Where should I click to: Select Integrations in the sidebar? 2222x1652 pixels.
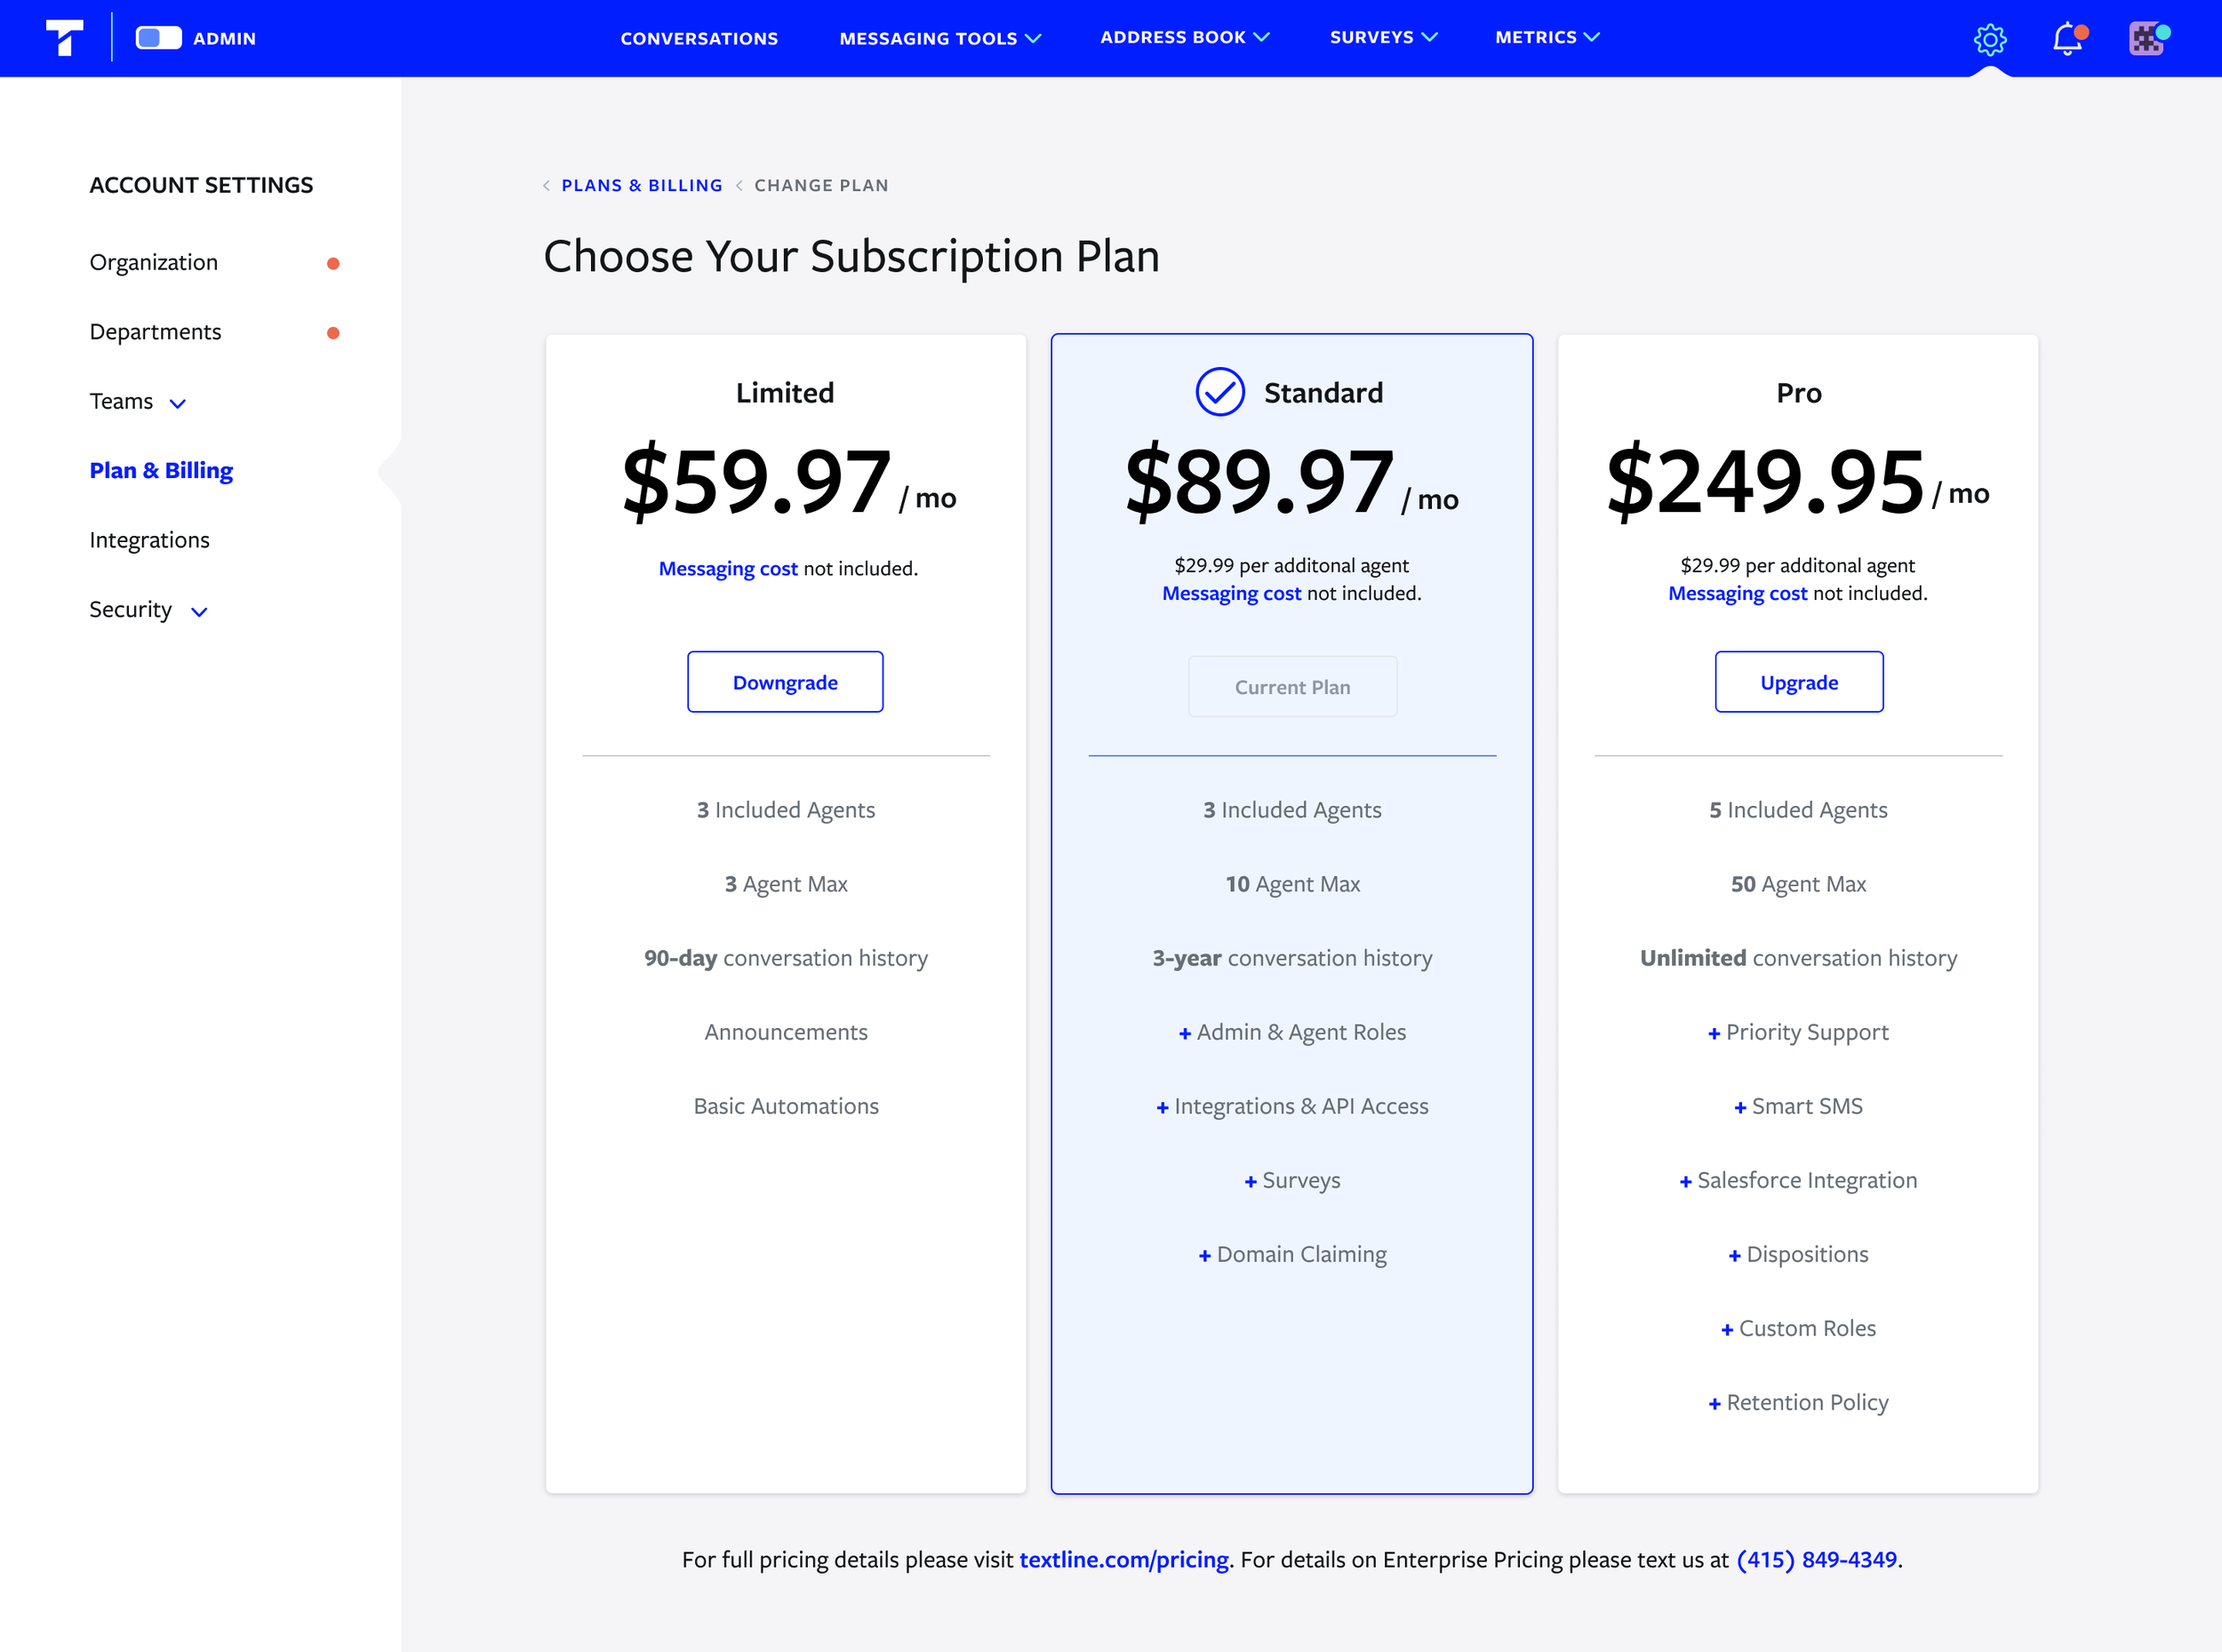(149, 540)
